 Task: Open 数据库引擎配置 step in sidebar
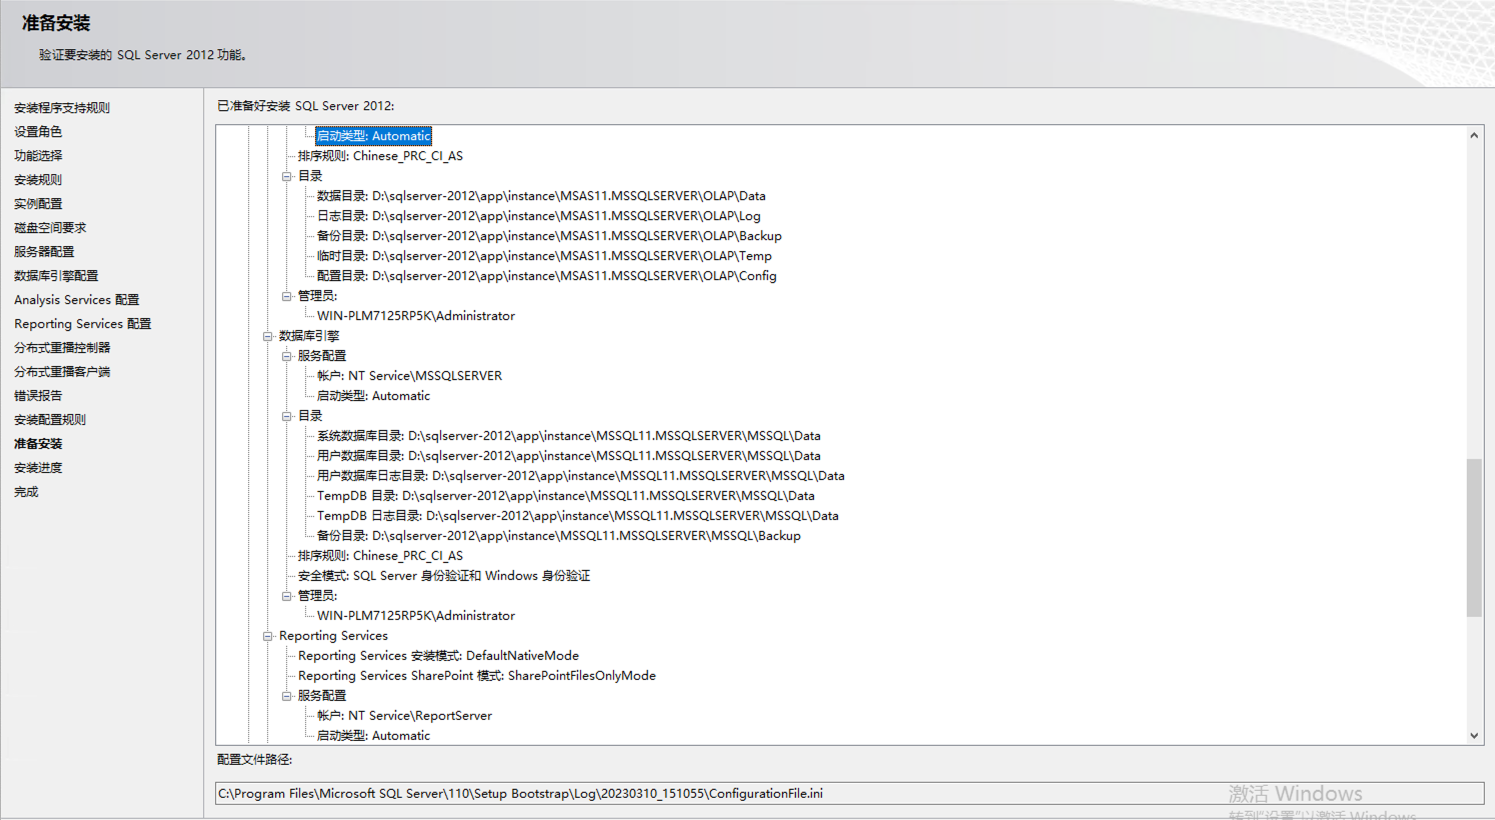point(56,276)
